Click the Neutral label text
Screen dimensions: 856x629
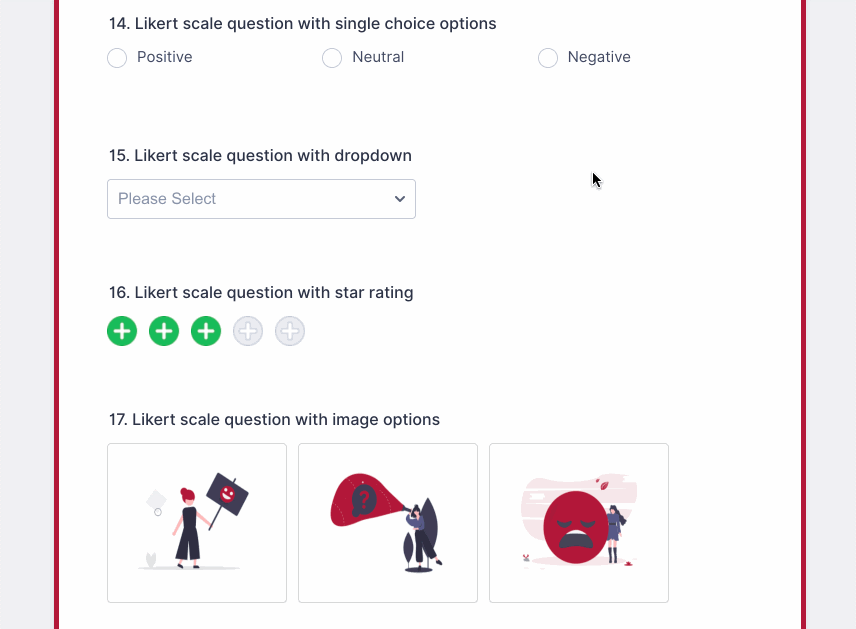point(378,57)
